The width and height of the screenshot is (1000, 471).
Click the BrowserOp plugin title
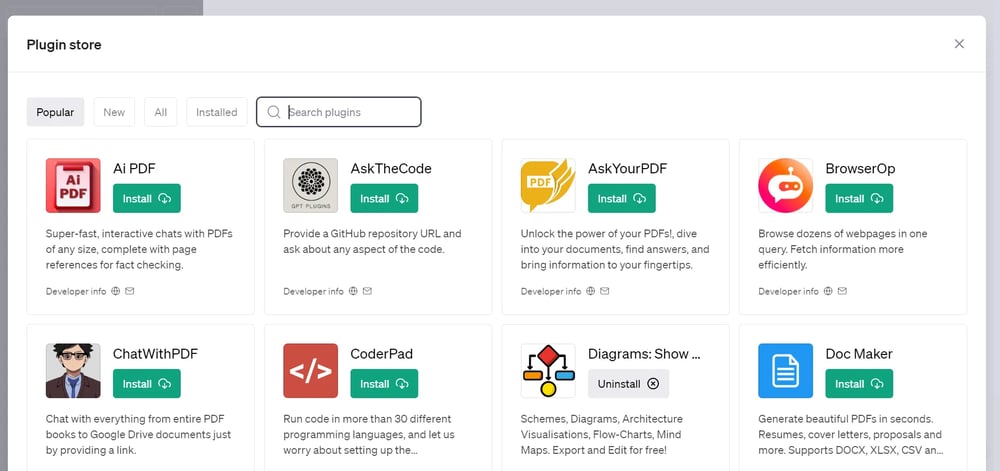[x=860, y=169]
